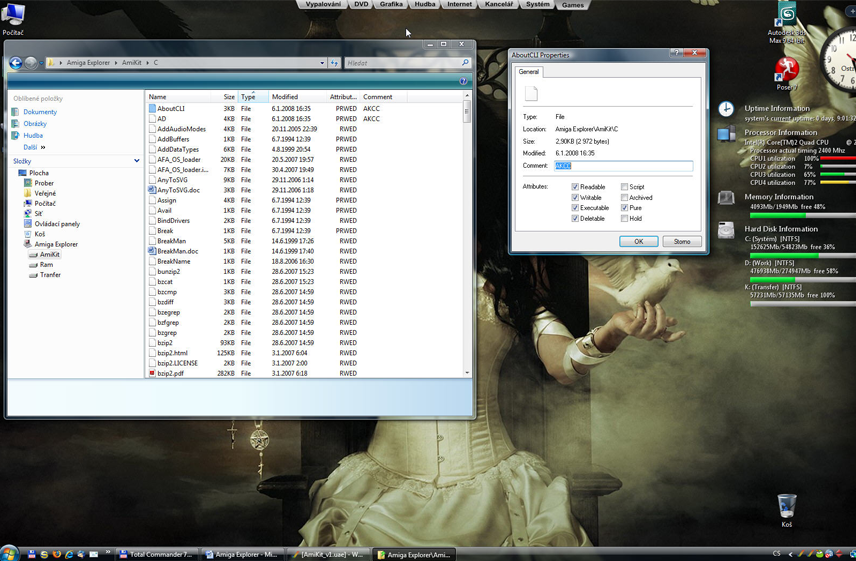This screenshot has height=561, width=856.
Task: Click the Back navigation arrow in Explorer
Action: point(16,63)
